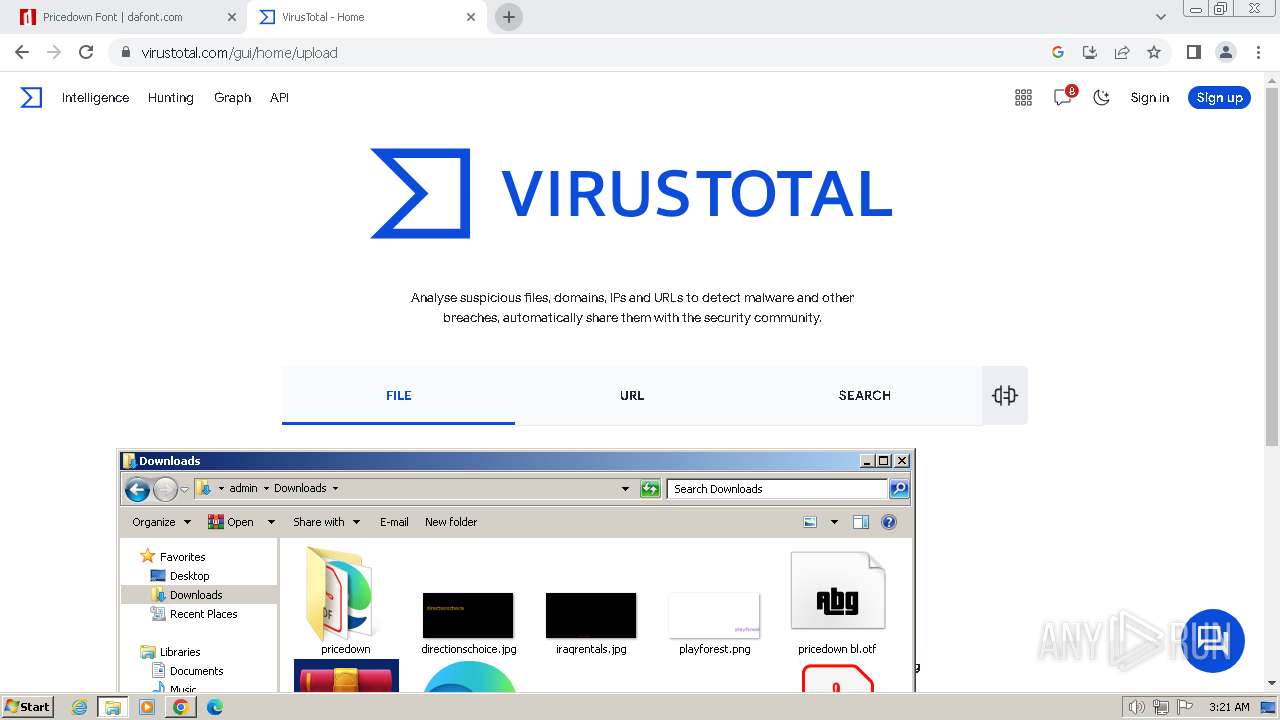Select Desktop in the navigation pane
Image resolution: width=1280 pixels, height=720 pixels.
[189, 576]
